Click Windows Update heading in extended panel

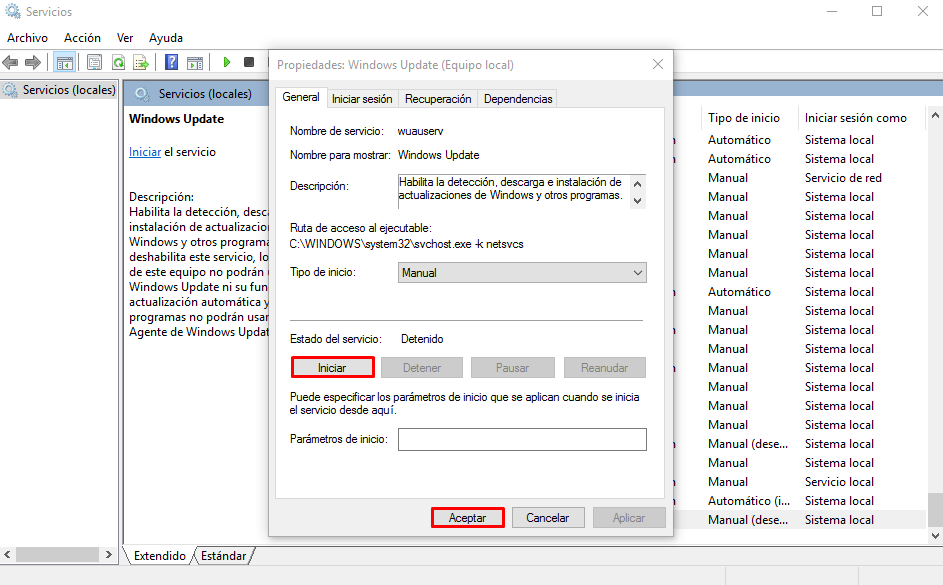(176, 119)
